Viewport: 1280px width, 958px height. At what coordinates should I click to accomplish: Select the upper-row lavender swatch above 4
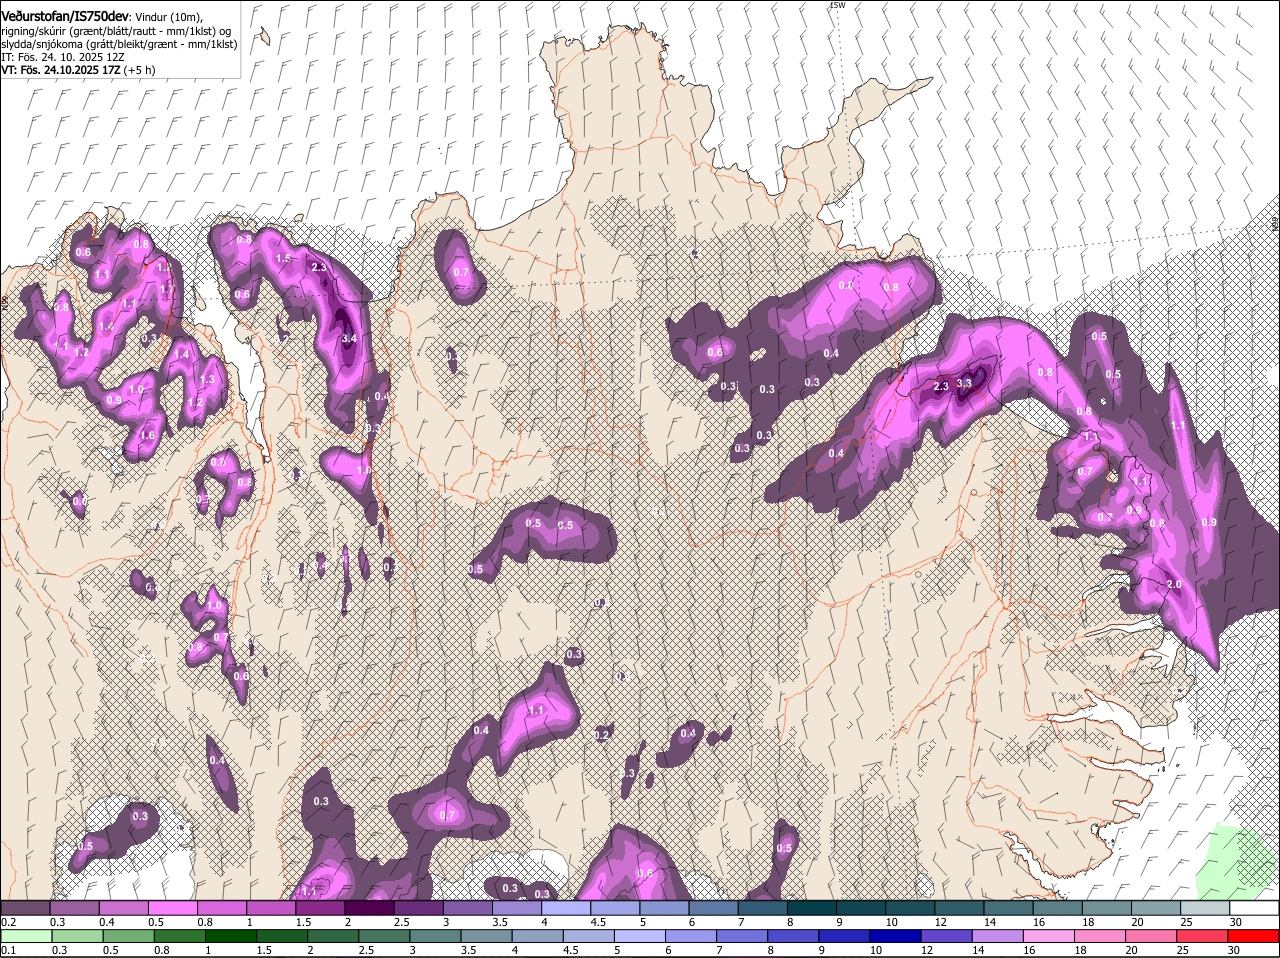click(x=564, y=907)
